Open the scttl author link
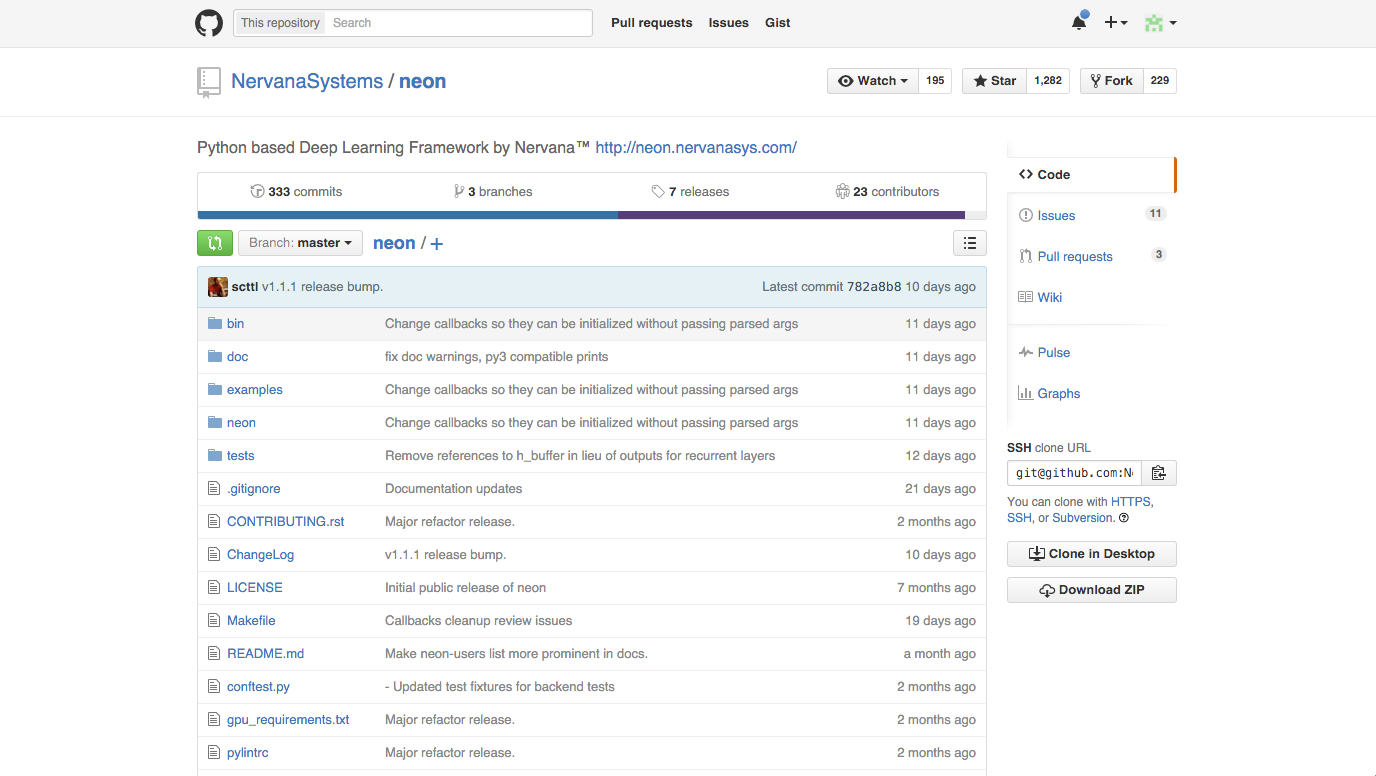1376x776 pixels. point(245,287)
